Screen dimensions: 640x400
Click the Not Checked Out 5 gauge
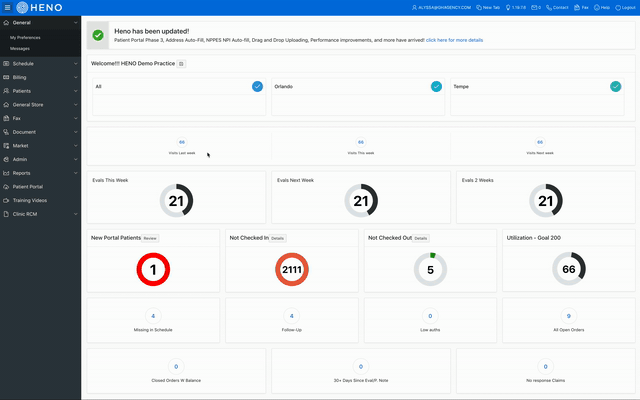[x=430, y=269]
